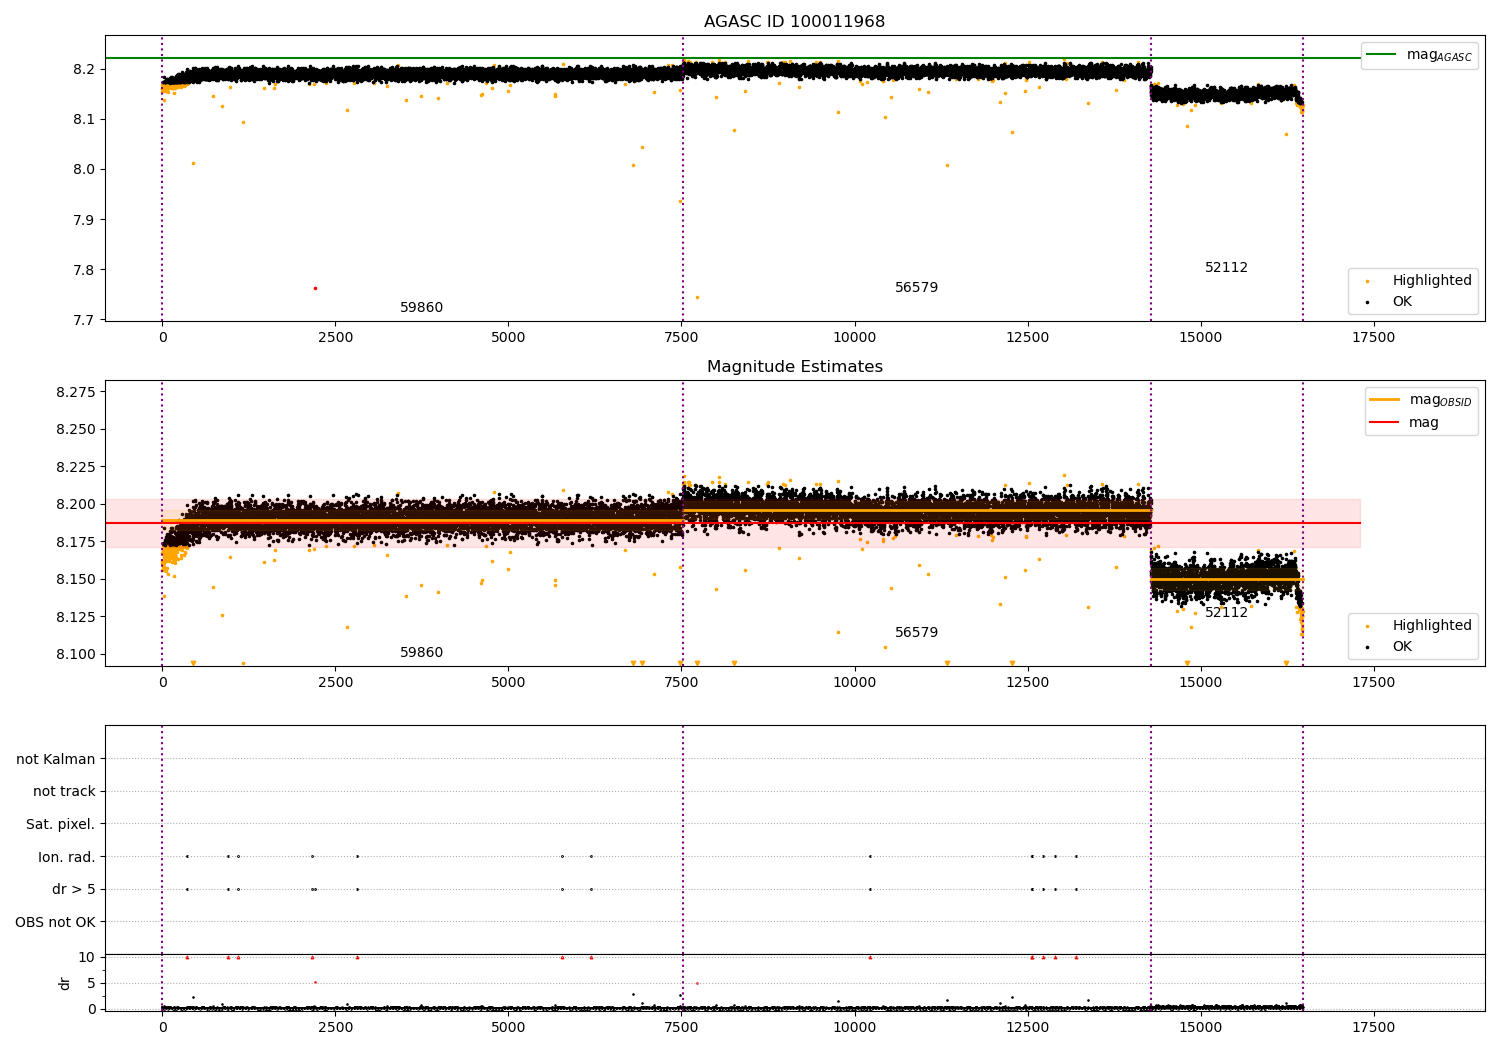
Task: Click the 'not track' axis label
Action: (x=64, y=791)
